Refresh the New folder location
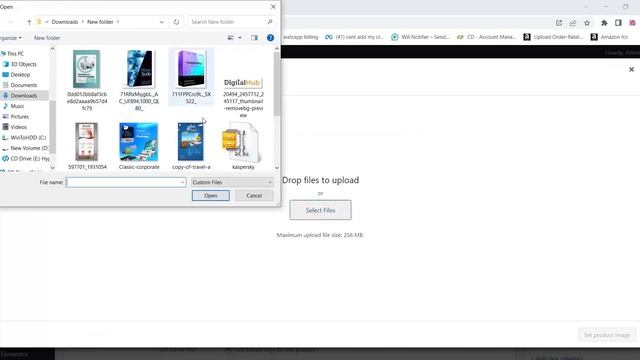This screenshot has width=640, height=360. [x=176, y=22]
